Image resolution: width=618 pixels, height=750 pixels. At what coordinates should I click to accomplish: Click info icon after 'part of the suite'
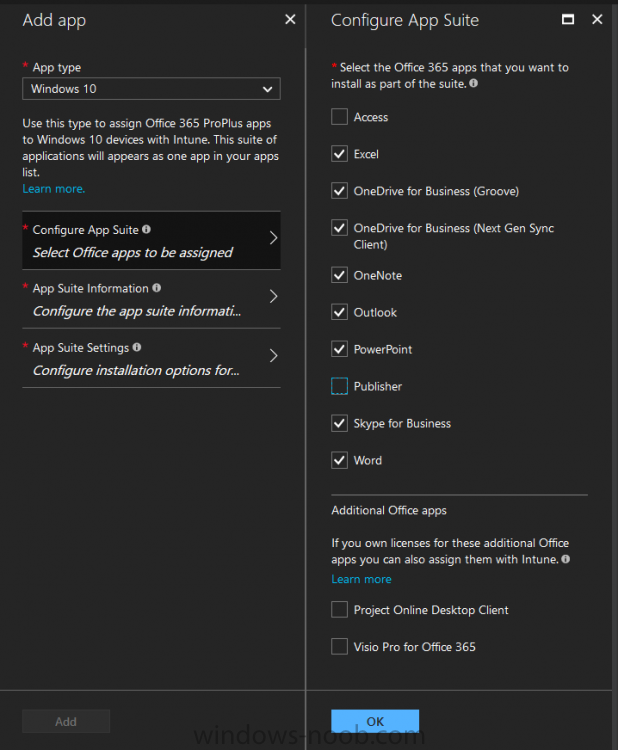[474, 83]
